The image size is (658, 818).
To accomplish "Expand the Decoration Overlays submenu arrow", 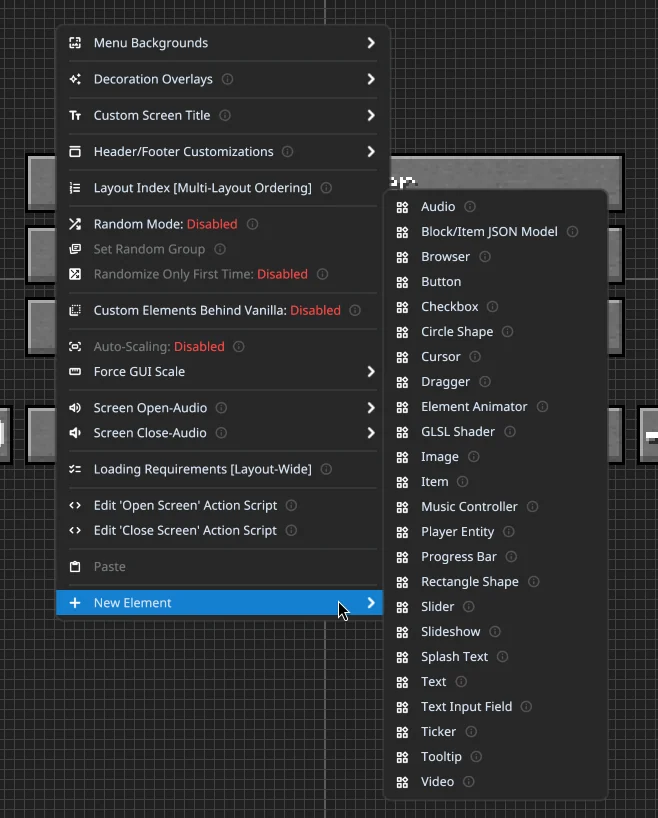I will click(371, 79).
